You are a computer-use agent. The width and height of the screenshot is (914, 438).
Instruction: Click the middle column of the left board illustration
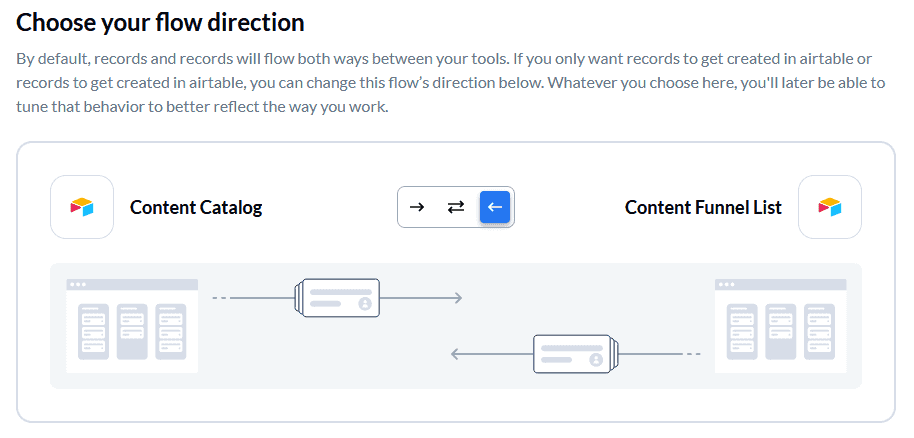(x=132, y=331)
